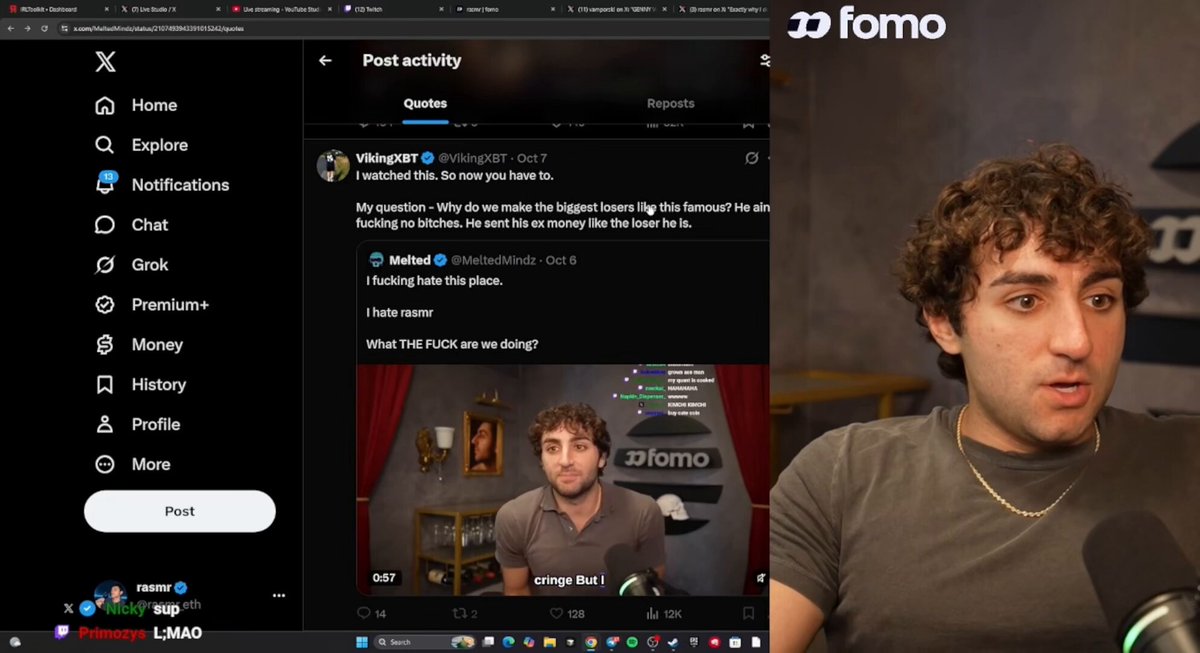Viewport: 1200px width, 653px height.
Task: Reply to the post with 14 replies
Action: pyautogui.click(x=371, y=613)
